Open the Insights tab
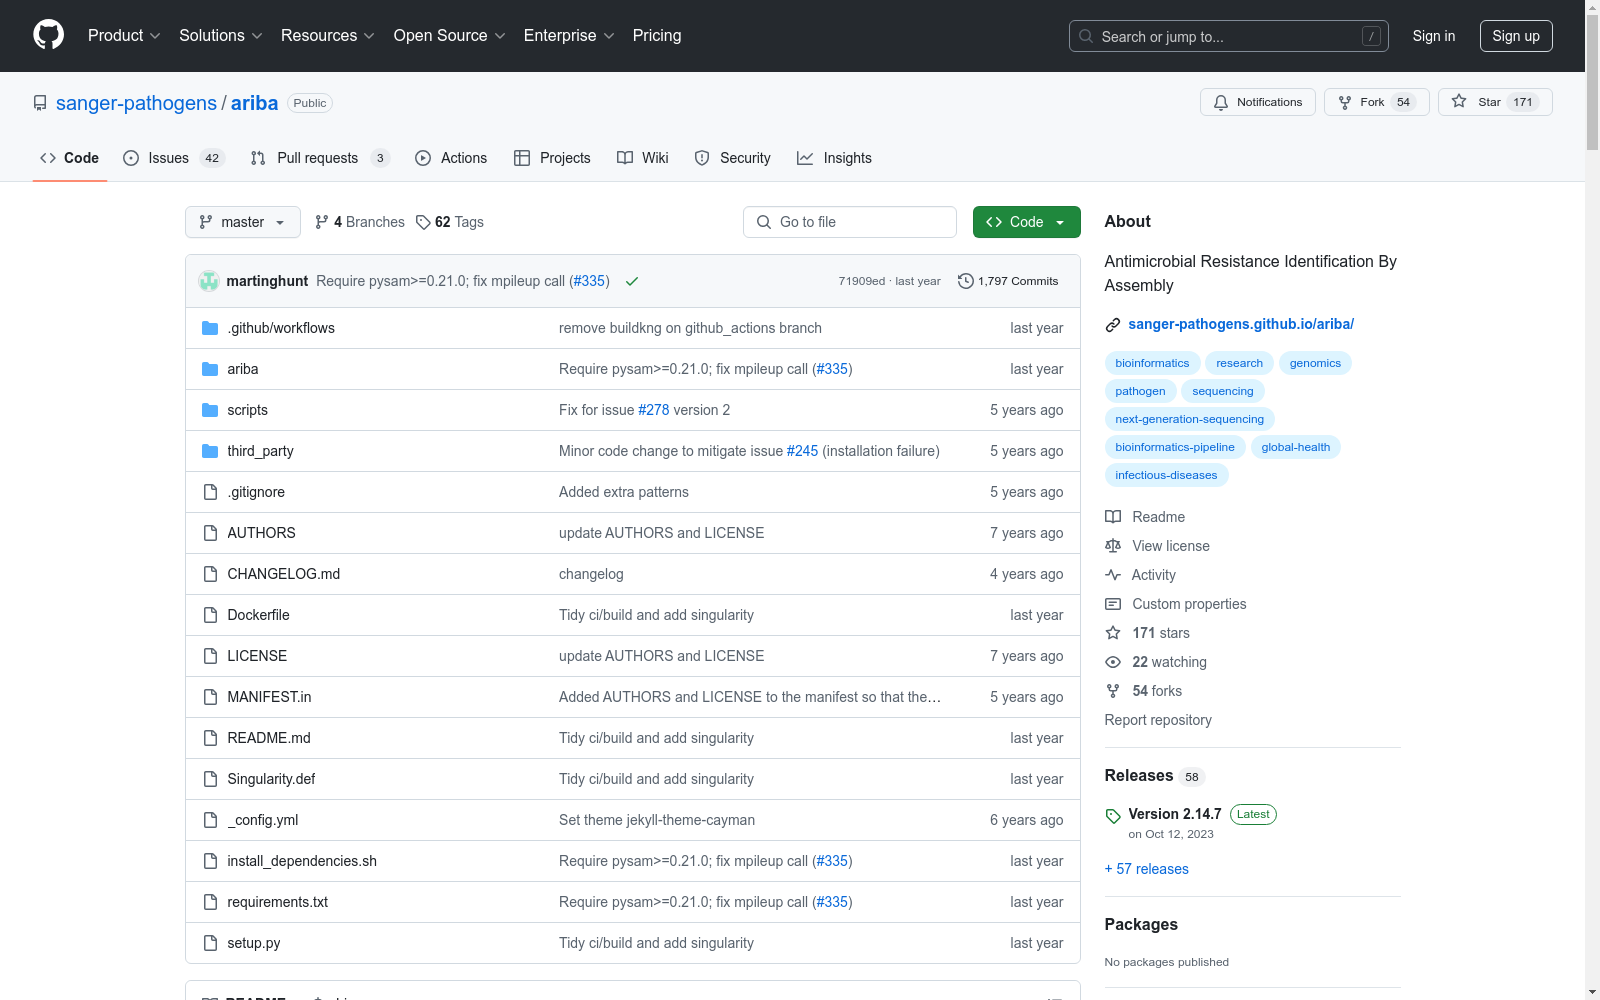Viewport: 1600px width, 1000px height. coord(835,158)
